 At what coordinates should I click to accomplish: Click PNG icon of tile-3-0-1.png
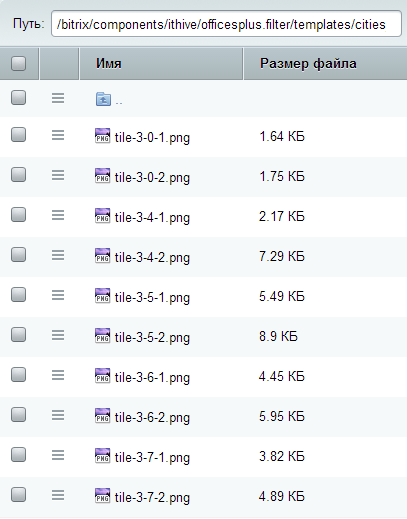coord(102,136)
